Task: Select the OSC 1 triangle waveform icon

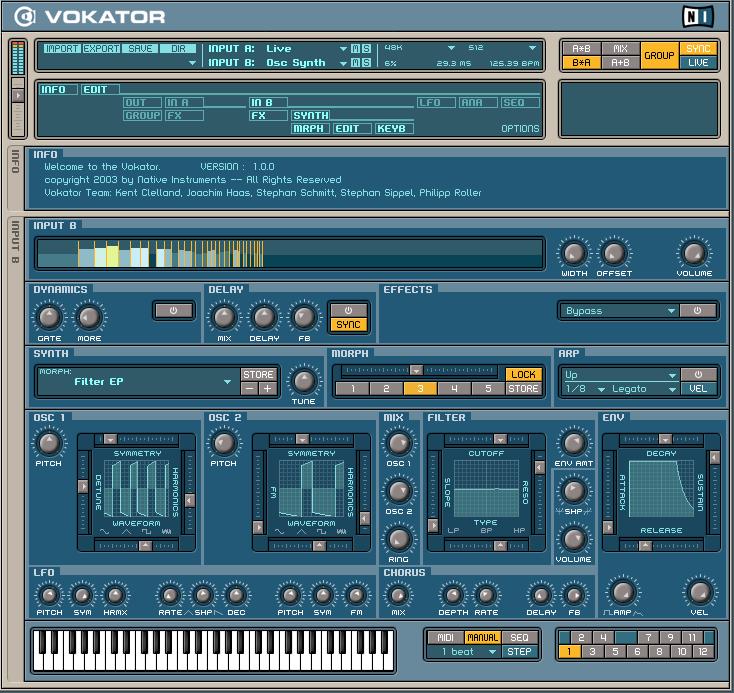Action: click(127, 532)
